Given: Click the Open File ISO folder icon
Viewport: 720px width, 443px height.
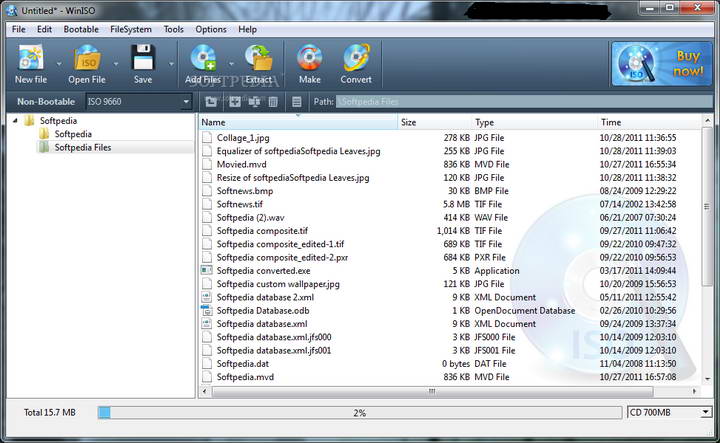Looking at the screenshot, I should 87,57.
